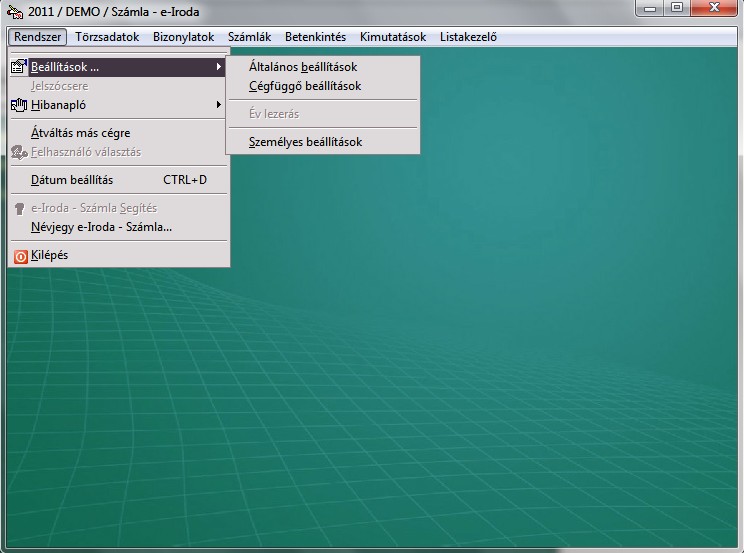The image size is (744, 553).
Task: Click the Felhasználó választás user icon
Action: 19,152
